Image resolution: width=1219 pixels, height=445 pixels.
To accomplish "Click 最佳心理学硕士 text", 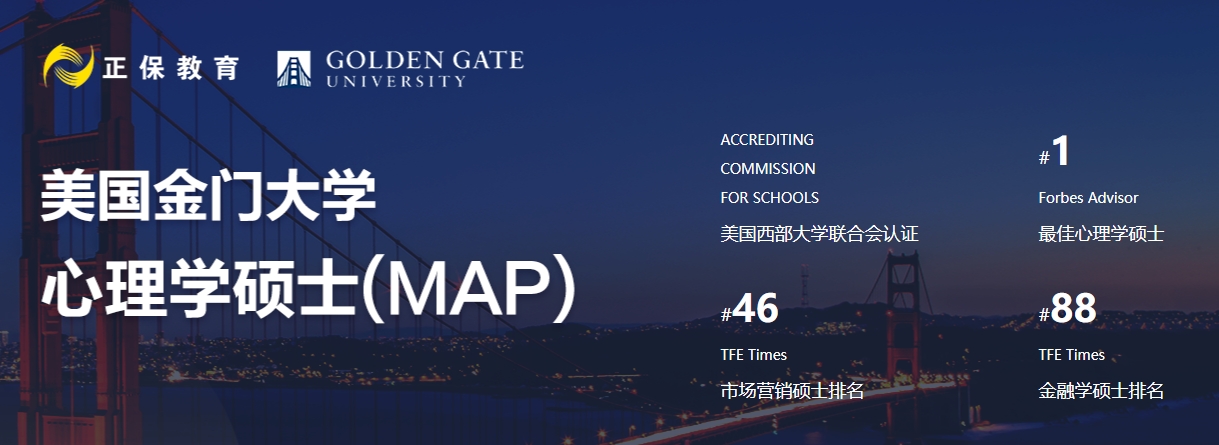I will (1101, 234).
